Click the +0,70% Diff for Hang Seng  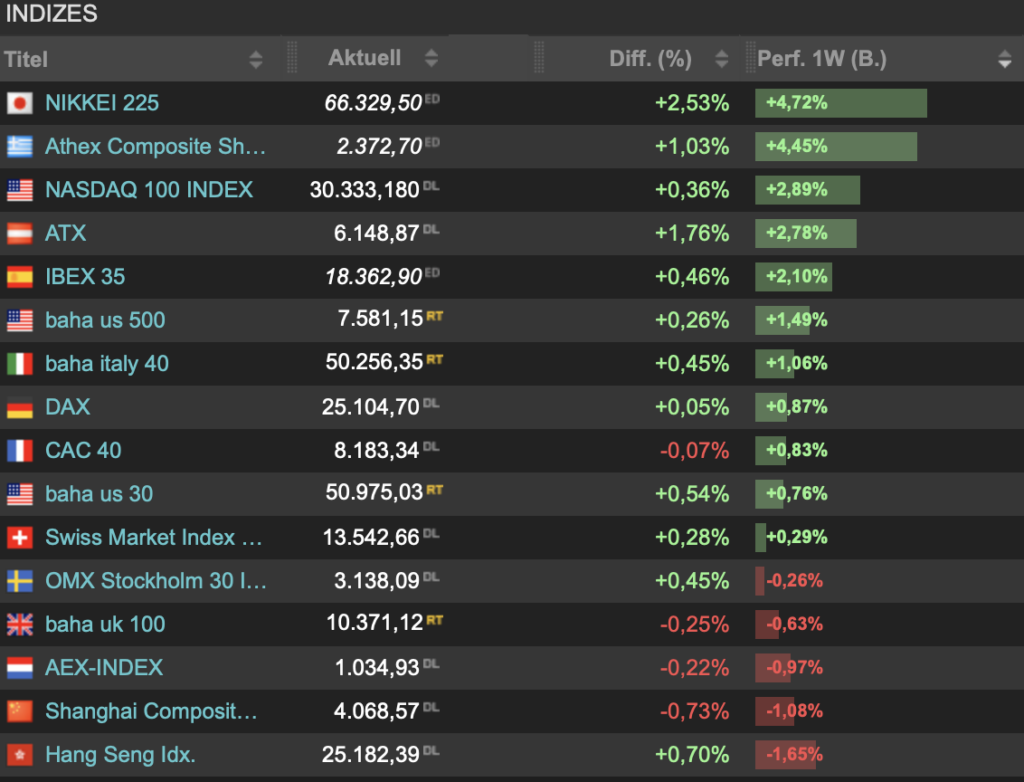[692, 755]
